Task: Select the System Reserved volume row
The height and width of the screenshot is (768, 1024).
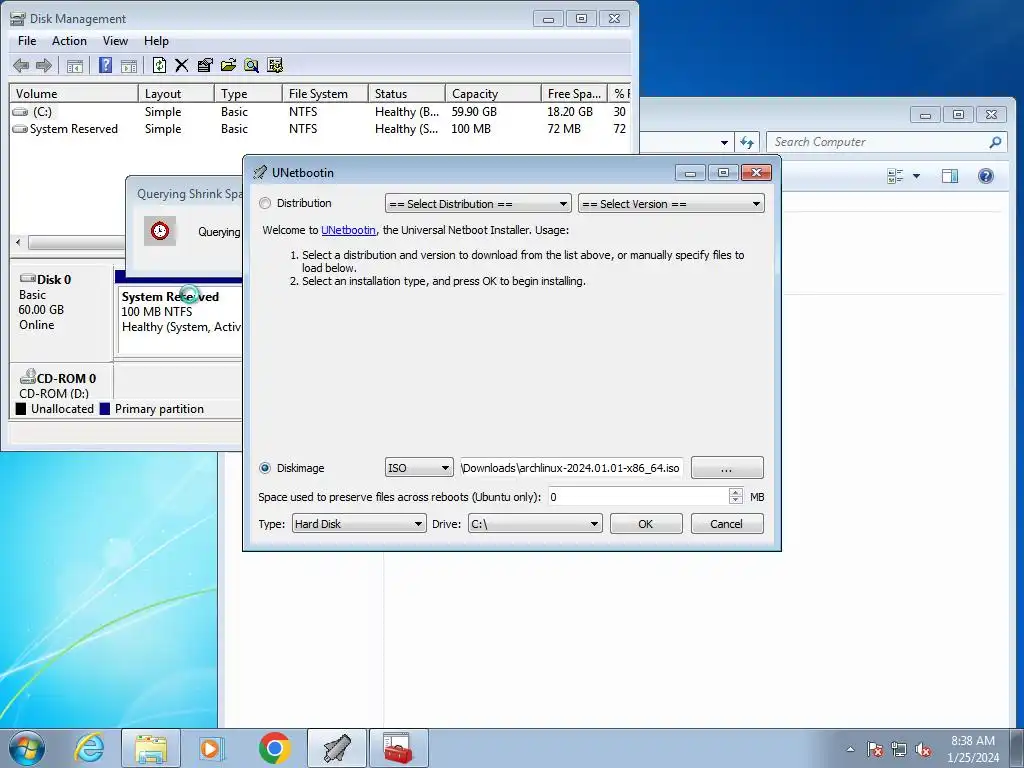Action: tap(320, 129)
